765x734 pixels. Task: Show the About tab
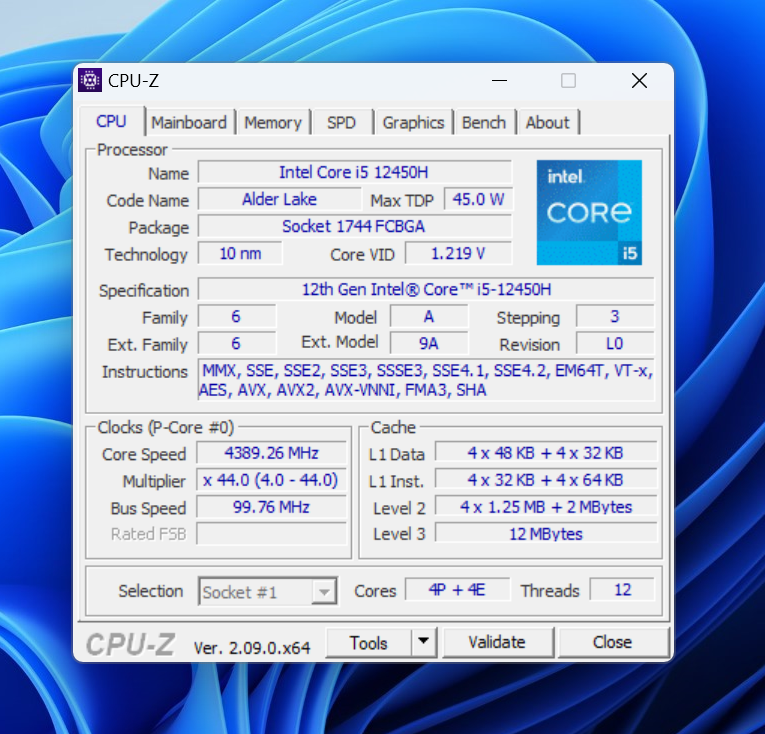(547, 122)
